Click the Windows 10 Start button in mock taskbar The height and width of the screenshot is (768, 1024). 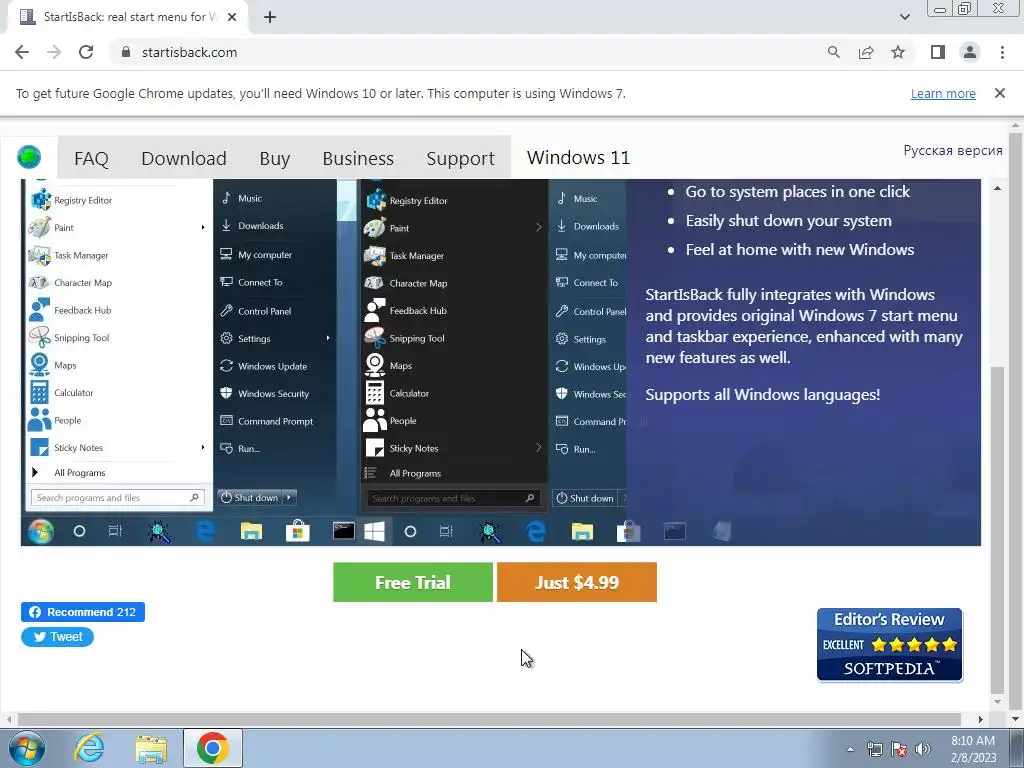click(x=374, y=532)
